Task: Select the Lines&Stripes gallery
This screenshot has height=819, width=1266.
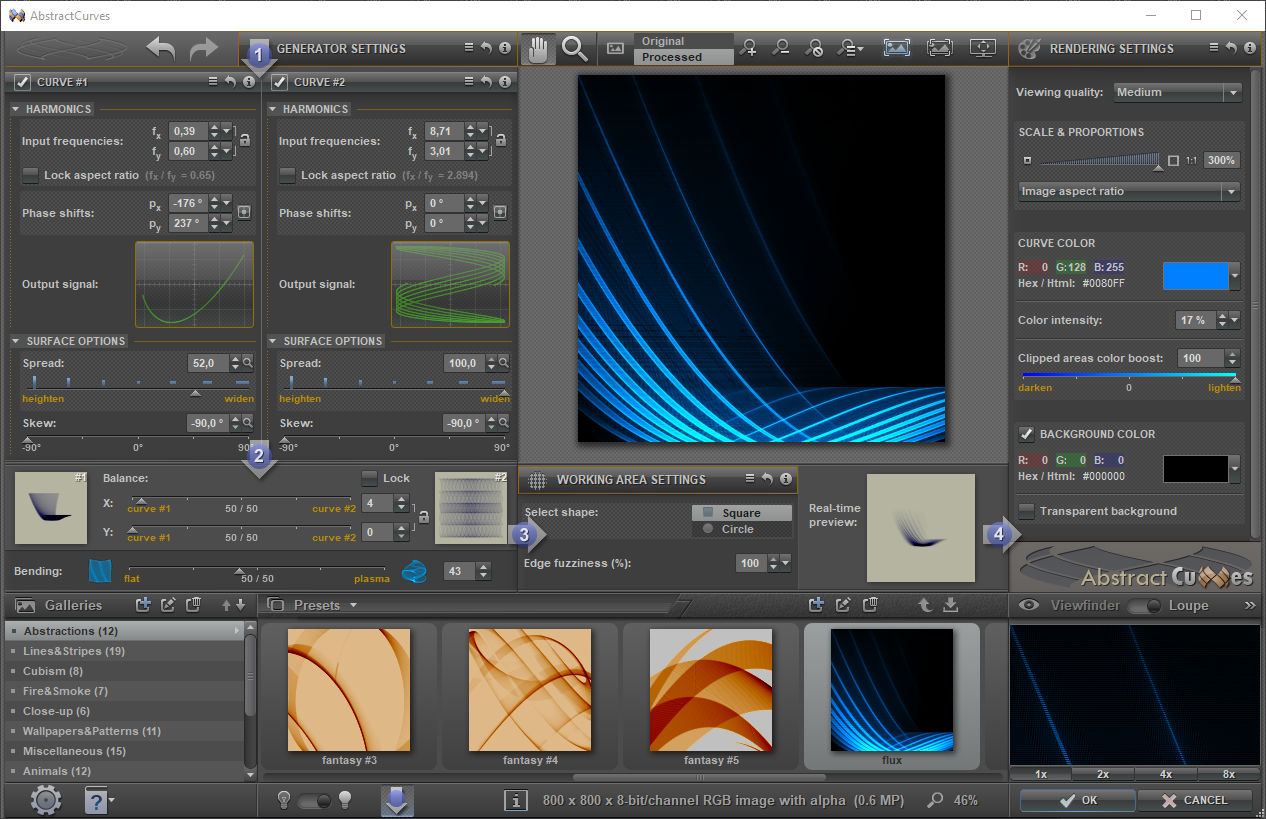Action: 74,651
